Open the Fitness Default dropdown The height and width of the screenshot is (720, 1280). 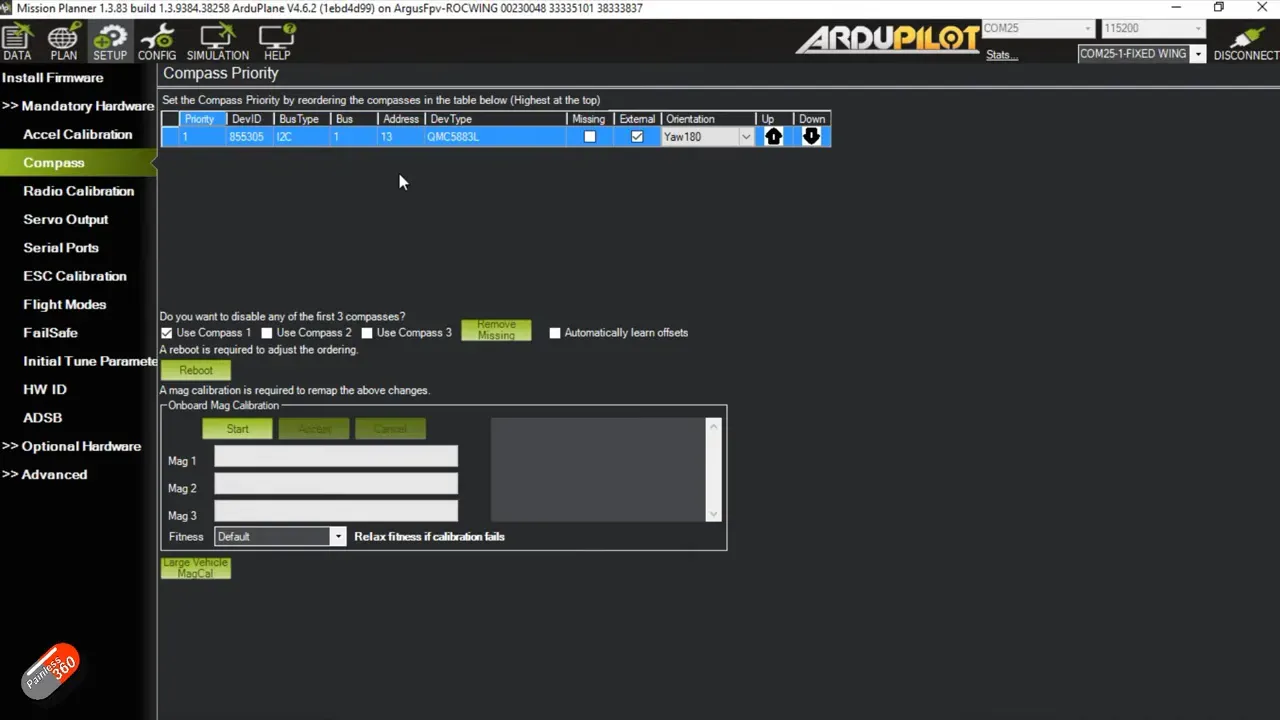click(x=338, y=537)
